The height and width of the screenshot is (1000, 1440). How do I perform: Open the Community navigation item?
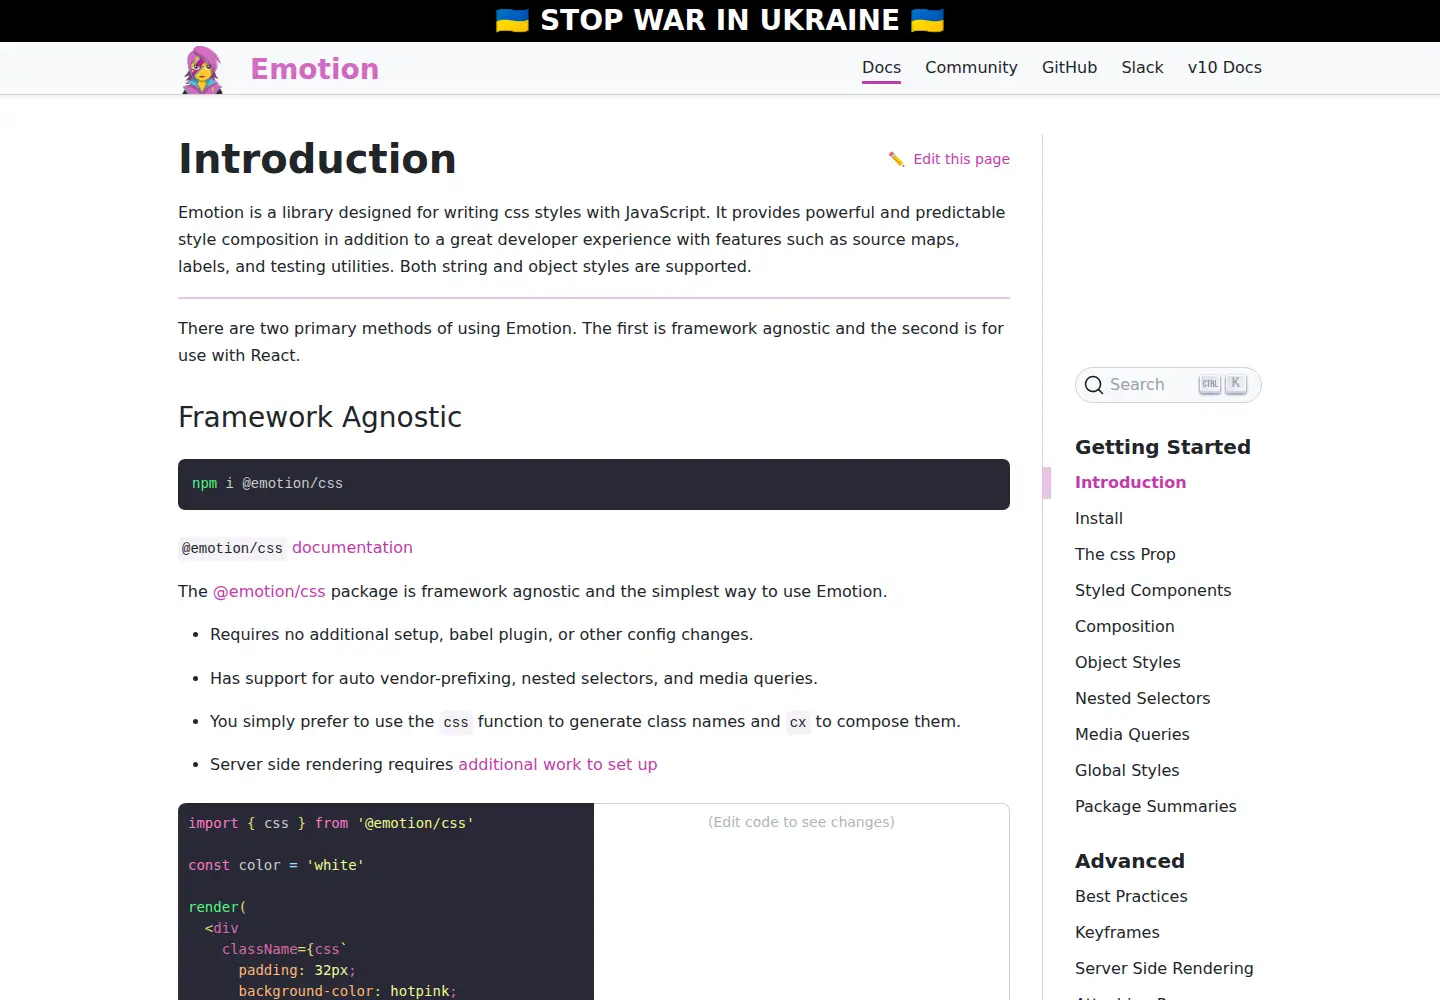point(971,68)
